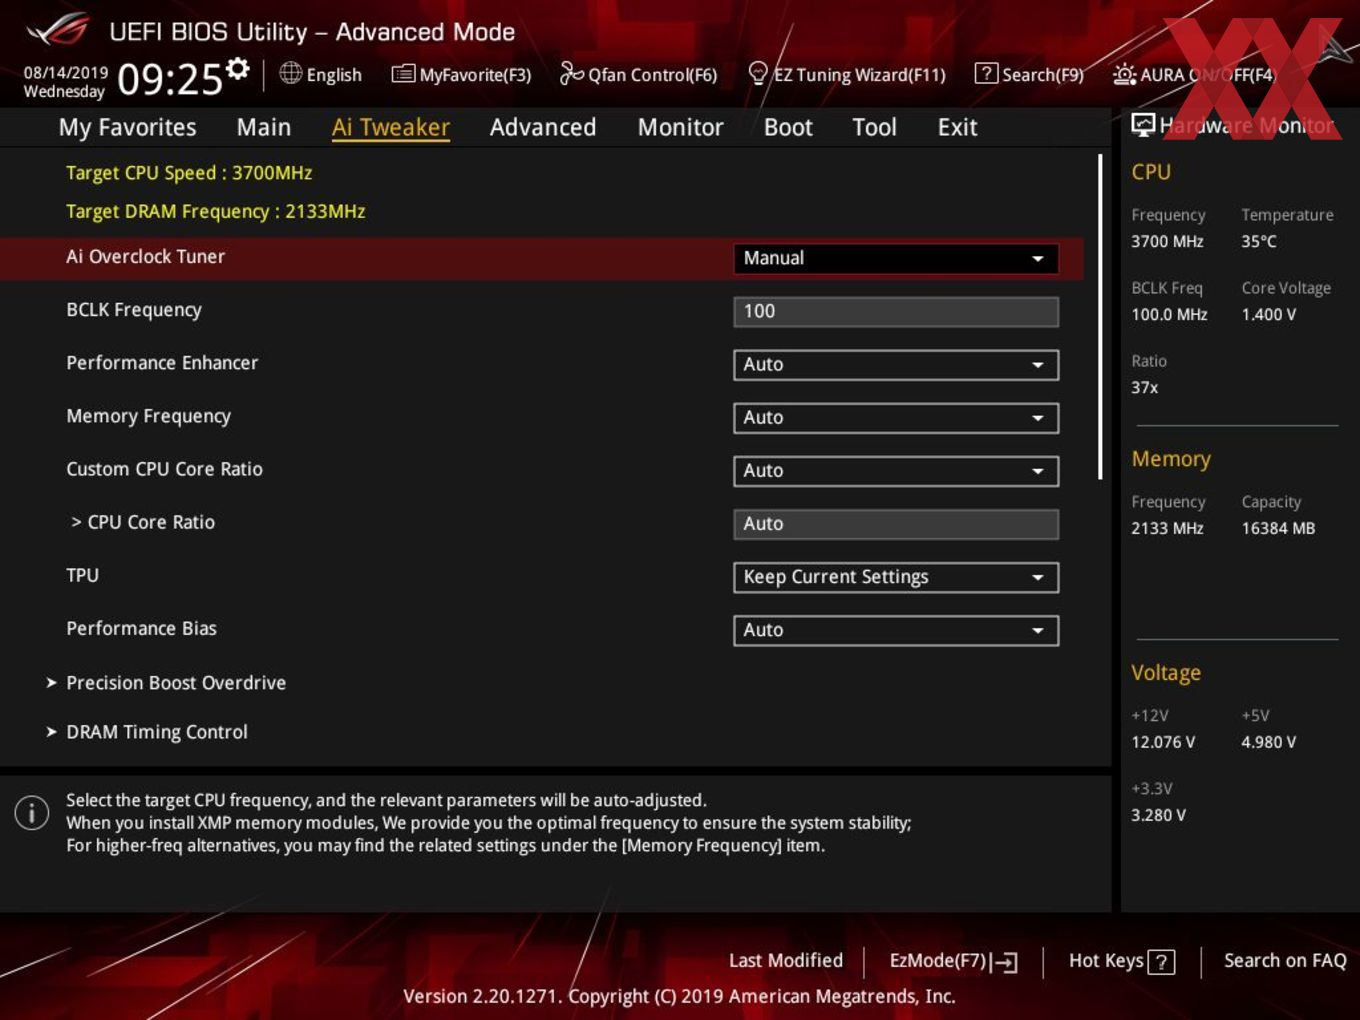Open Hot Keys help
Image resolution: width=1360 pixels, height=1020 pixels.
(x=1106, y=961)
